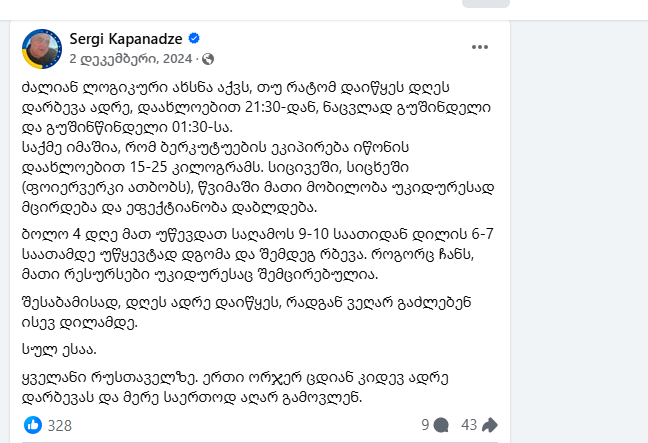
Task: Click the comment bubble icon
Action: (441, 425)
